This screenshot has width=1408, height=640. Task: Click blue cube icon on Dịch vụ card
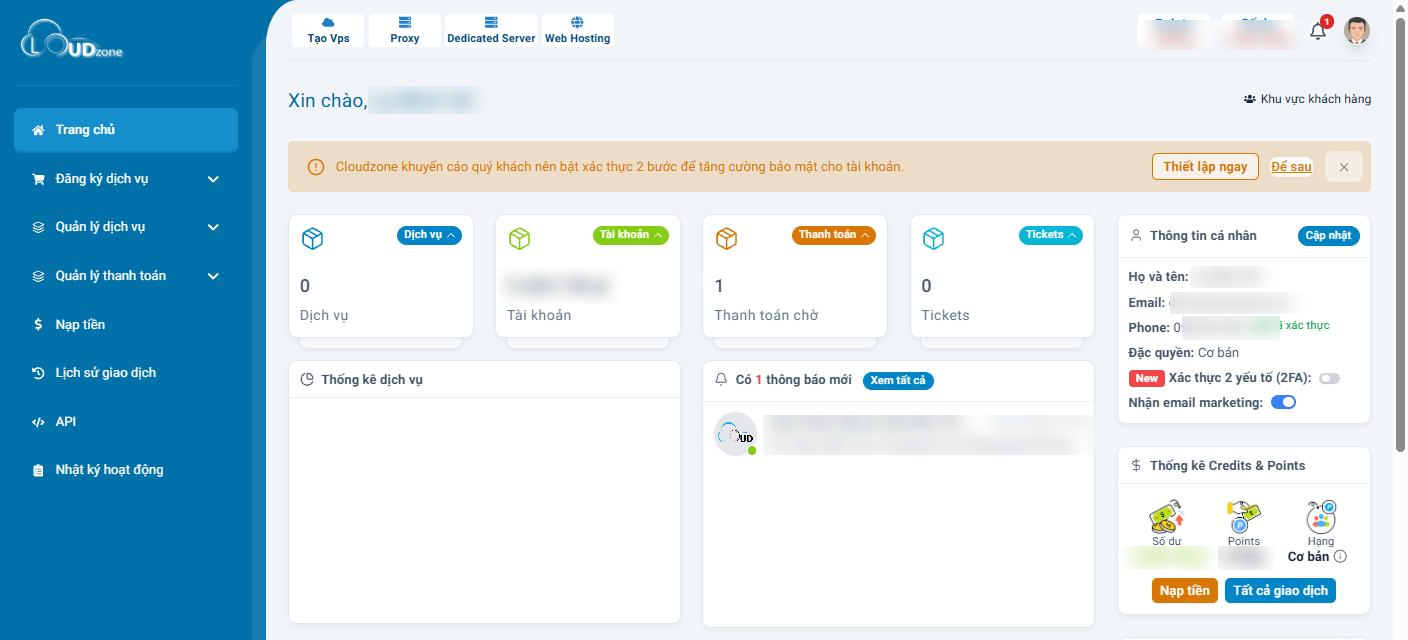(312, 238)
